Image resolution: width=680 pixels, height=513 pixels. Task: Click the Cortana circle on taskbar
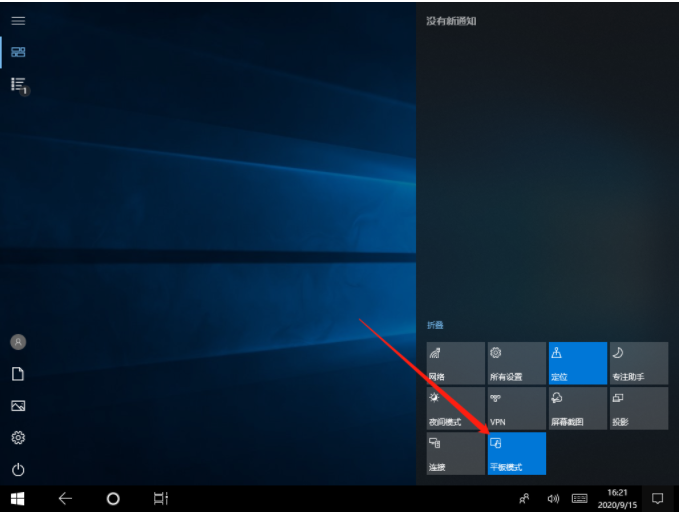[x=113, y=499]
